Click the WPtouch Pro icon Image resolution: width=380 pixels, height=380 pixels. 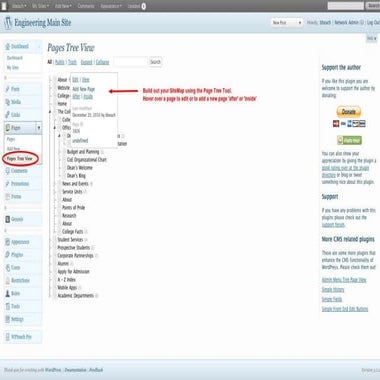click(x=8, y=337)
